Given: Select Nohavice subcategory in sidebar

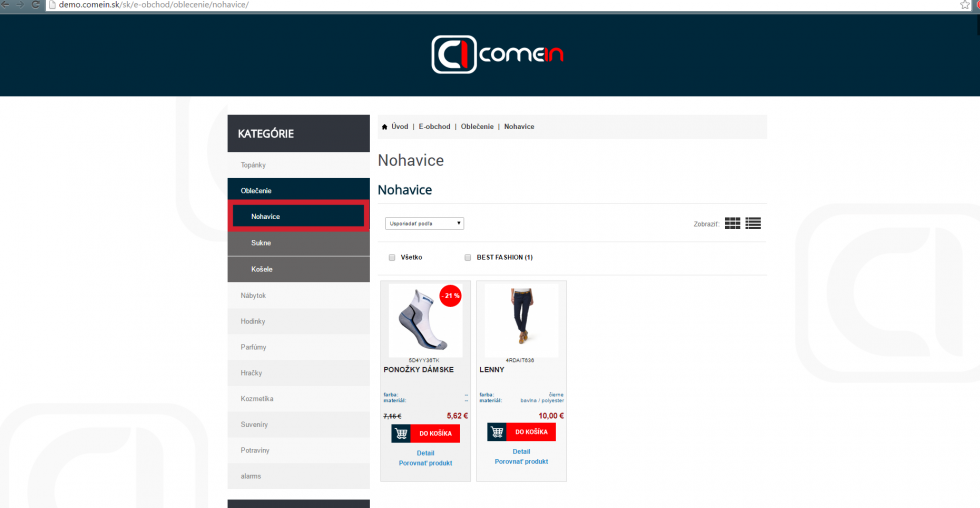Looking at the screenshot, I should [x=299, y=216].
